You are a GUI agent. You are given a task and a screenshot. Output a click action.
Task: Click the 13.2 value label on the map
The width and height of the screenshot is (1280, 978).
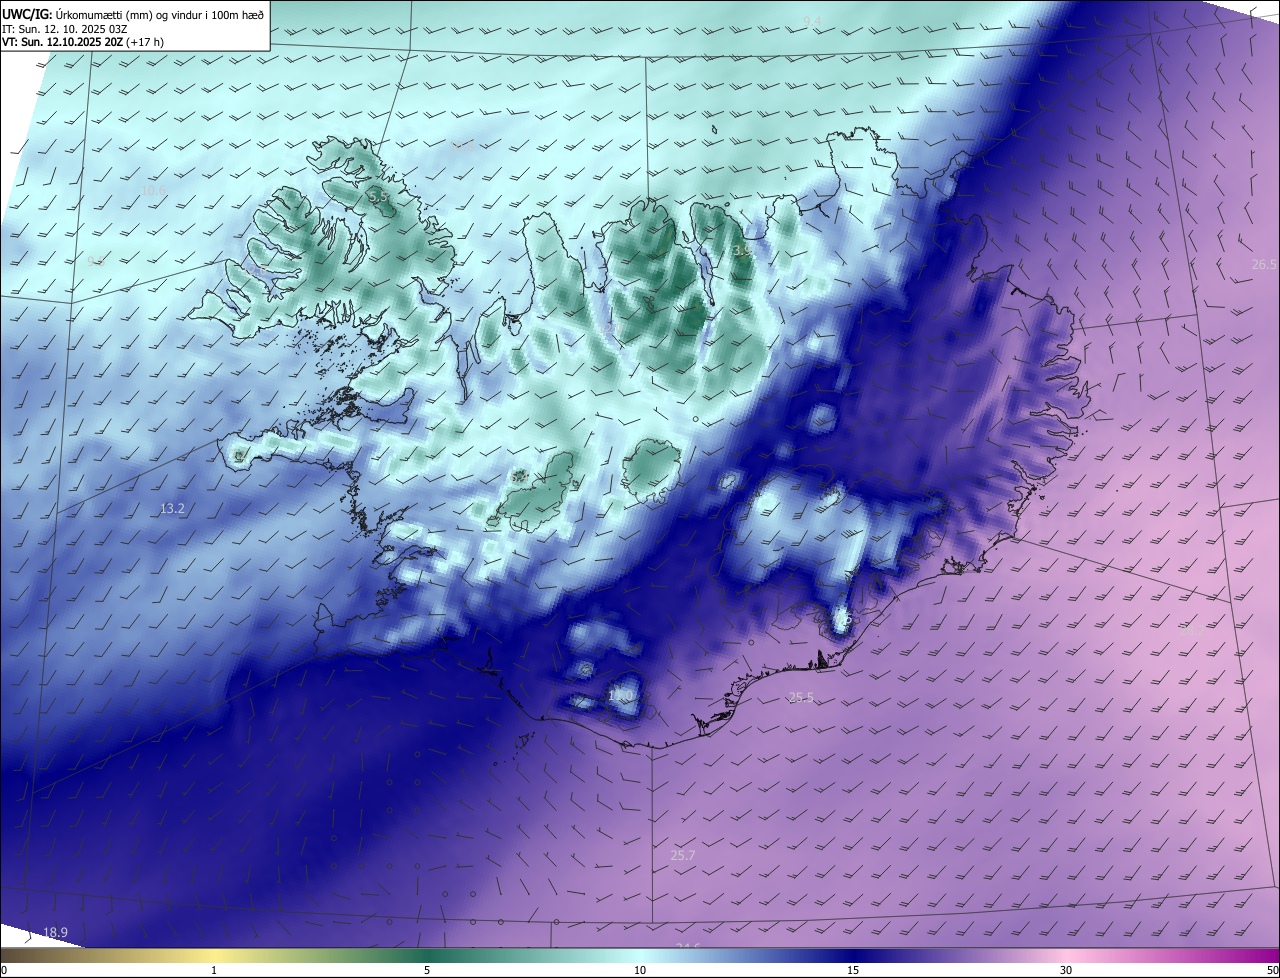(x=173, y=509)
